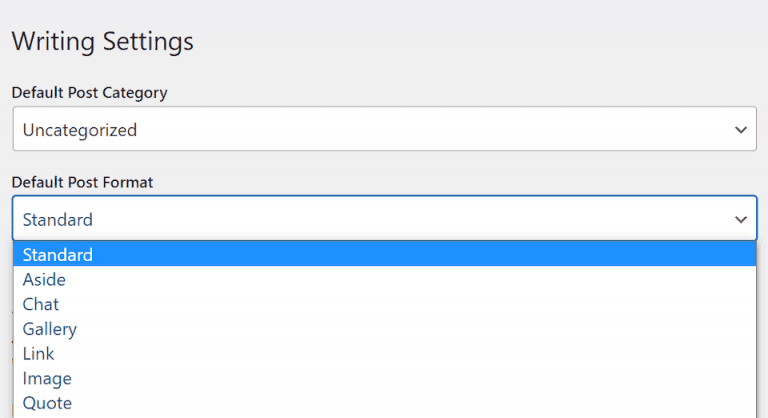This screenshot has width=768, height=418.
Task: Click the "Default Post Format" label
Action: pyautogui.click(x=82, y=182)
